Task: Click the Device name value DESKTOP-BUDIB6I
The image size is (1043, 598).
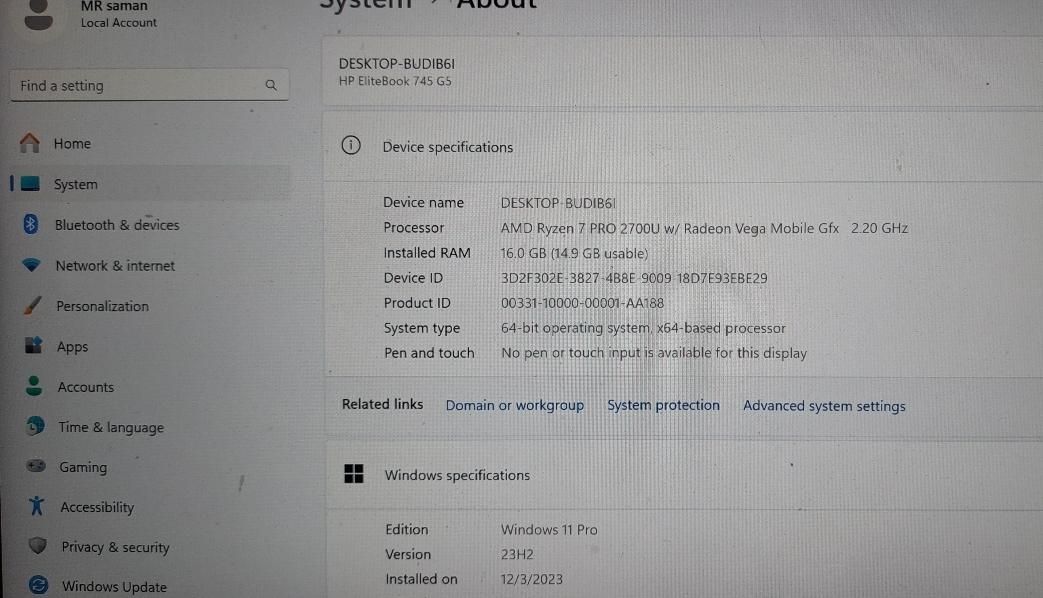Action: pos(558,203)
